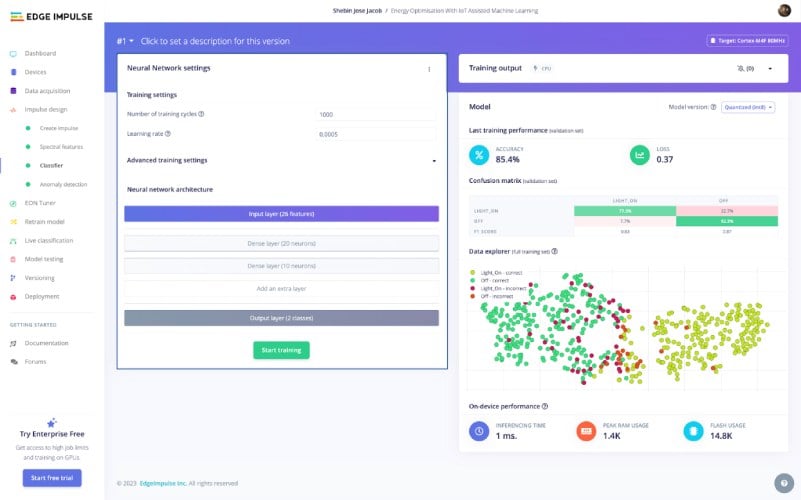
Task: Open Anomaly detection menu item
Action: [x=63, y=184]
